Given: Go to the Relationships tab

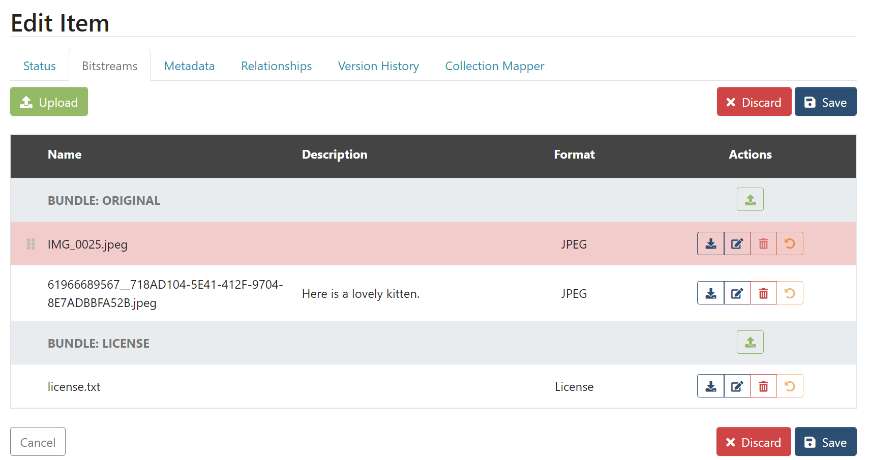Looking at the screenshot, I should [x=276, y=66].
